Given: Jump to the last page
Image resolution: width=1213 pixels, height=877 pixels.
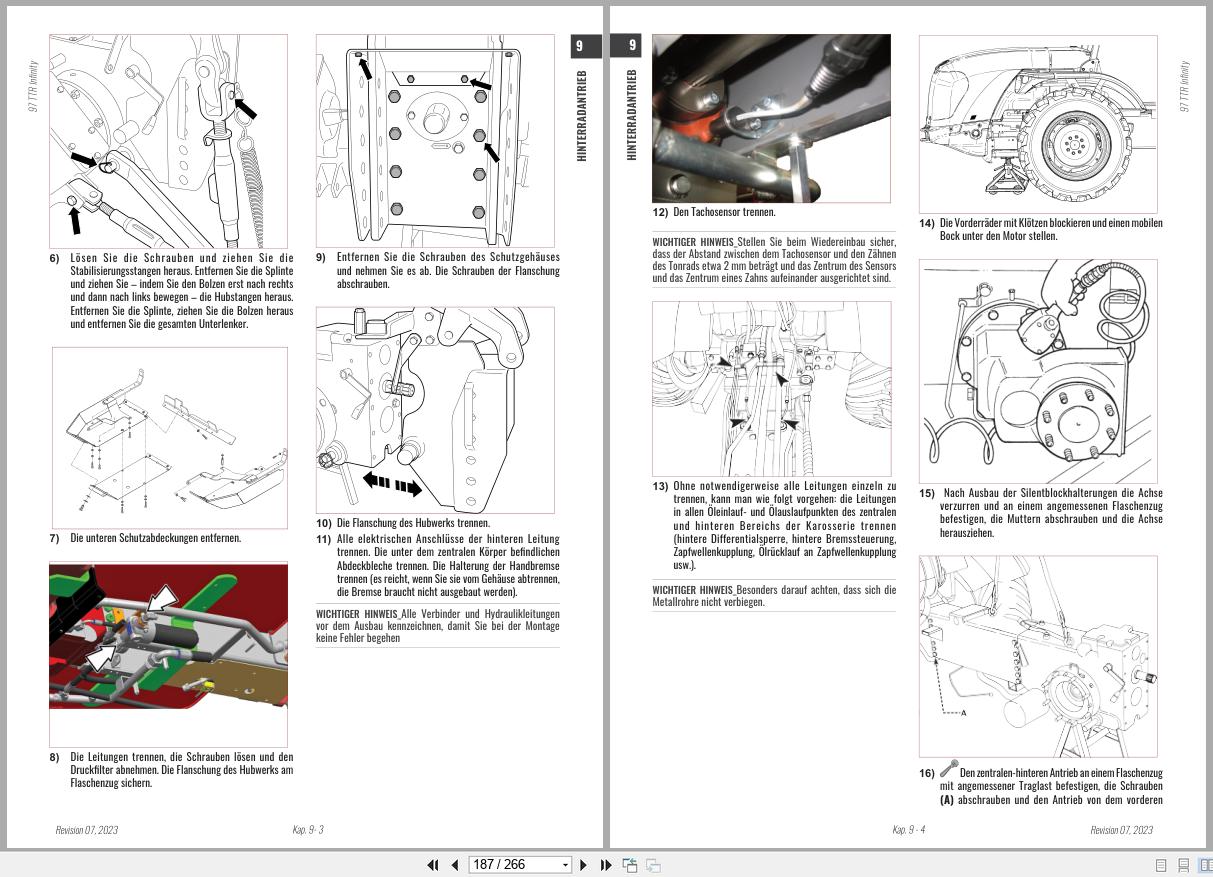Looking at the screenshot, I should click(606, 865).
